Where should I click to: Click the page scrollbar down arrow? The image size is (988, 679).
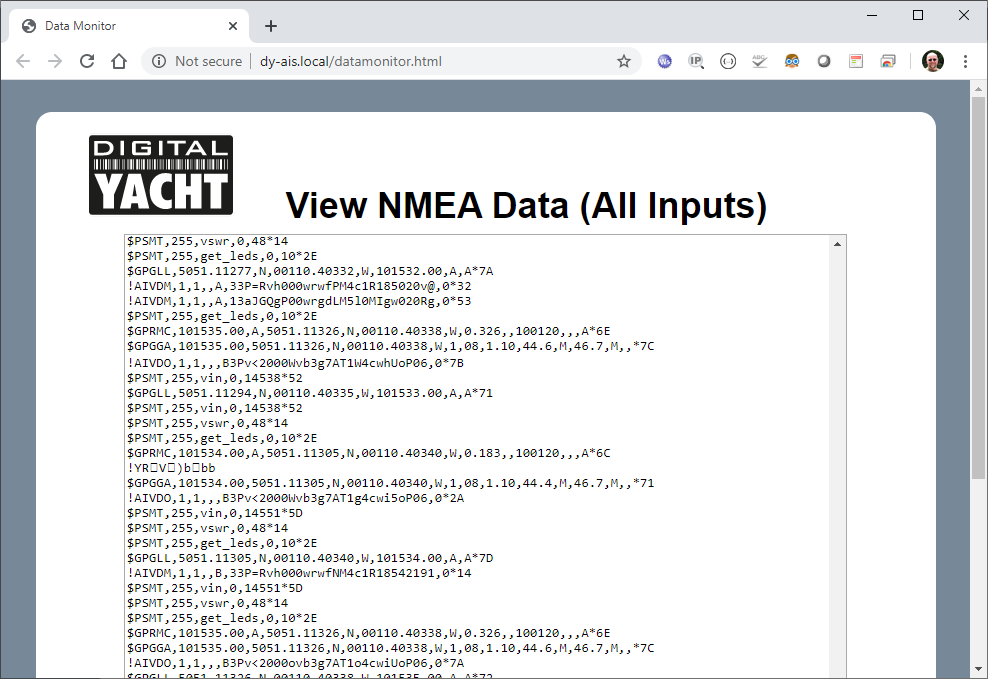click(x=978, y=669)
